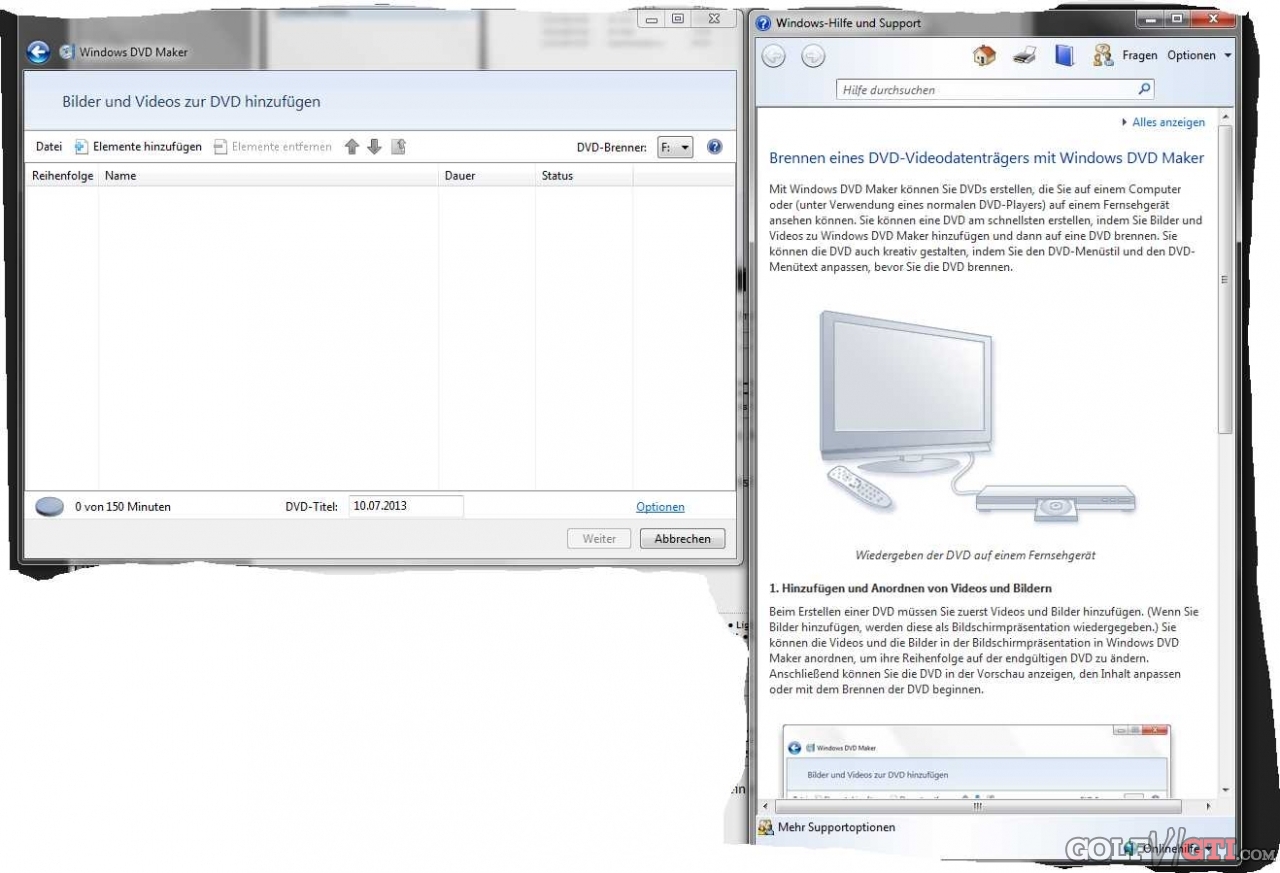This screenshot has height=873, width=1280.
Task: Click the 0 von 150 Minuten status text
Action: click(x=123, y=507)
